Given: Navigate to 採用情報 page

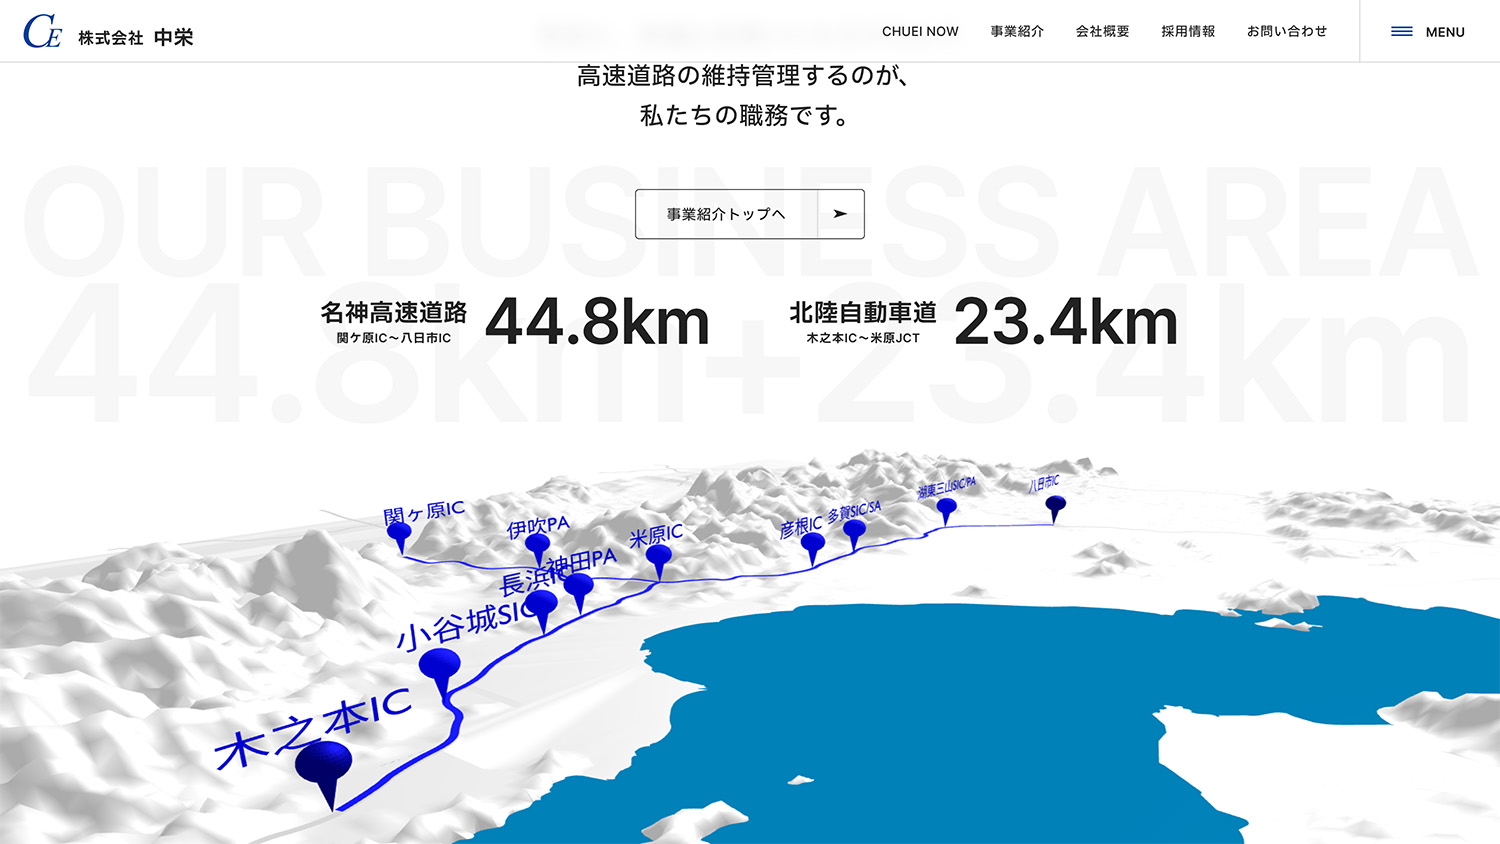Looking at the screenshot, I should [1188, 32].
